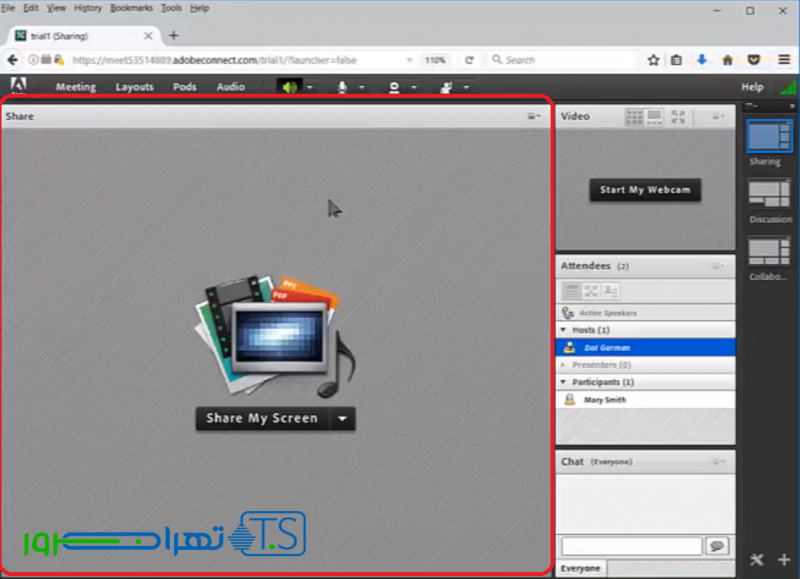Open the microphone options dropdown arrow

pos(362,87)
